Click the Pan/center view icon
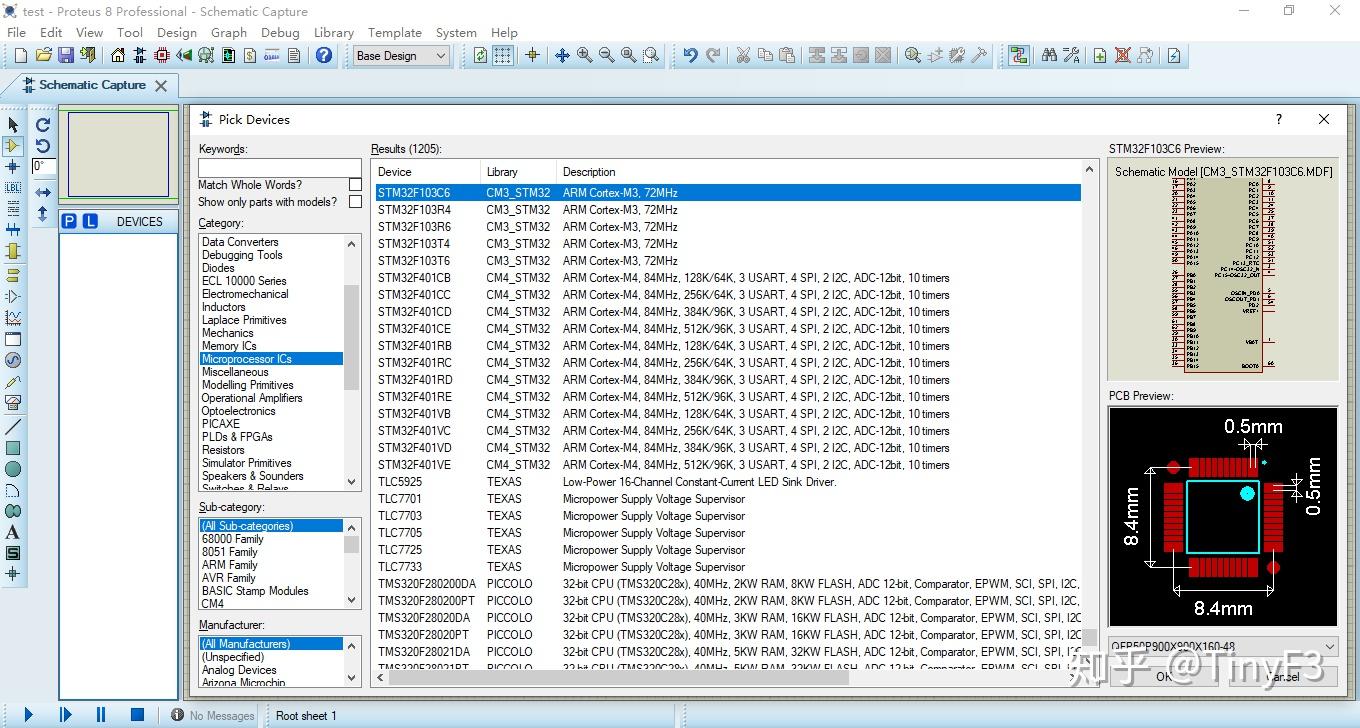 [x=562, y=56]
